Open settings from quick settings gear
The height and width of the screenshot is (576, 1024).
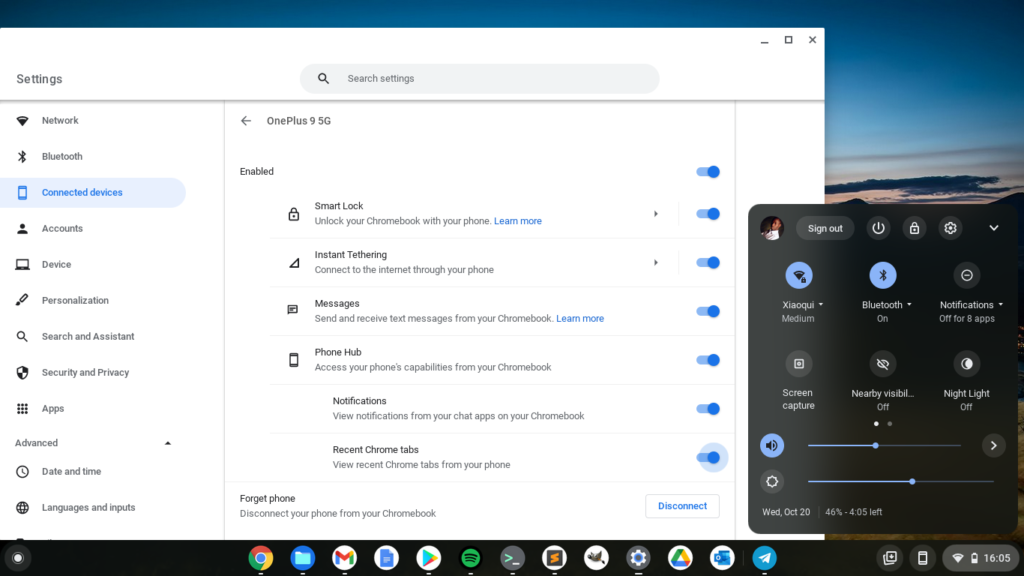[950, 228]
